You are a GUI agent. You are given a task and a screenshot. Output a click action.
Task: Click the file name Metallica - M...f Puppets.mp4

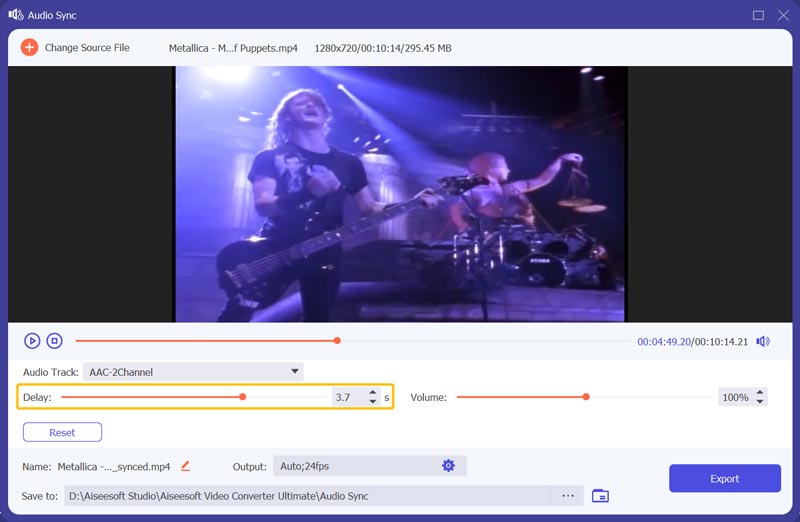tap(233, 48)
